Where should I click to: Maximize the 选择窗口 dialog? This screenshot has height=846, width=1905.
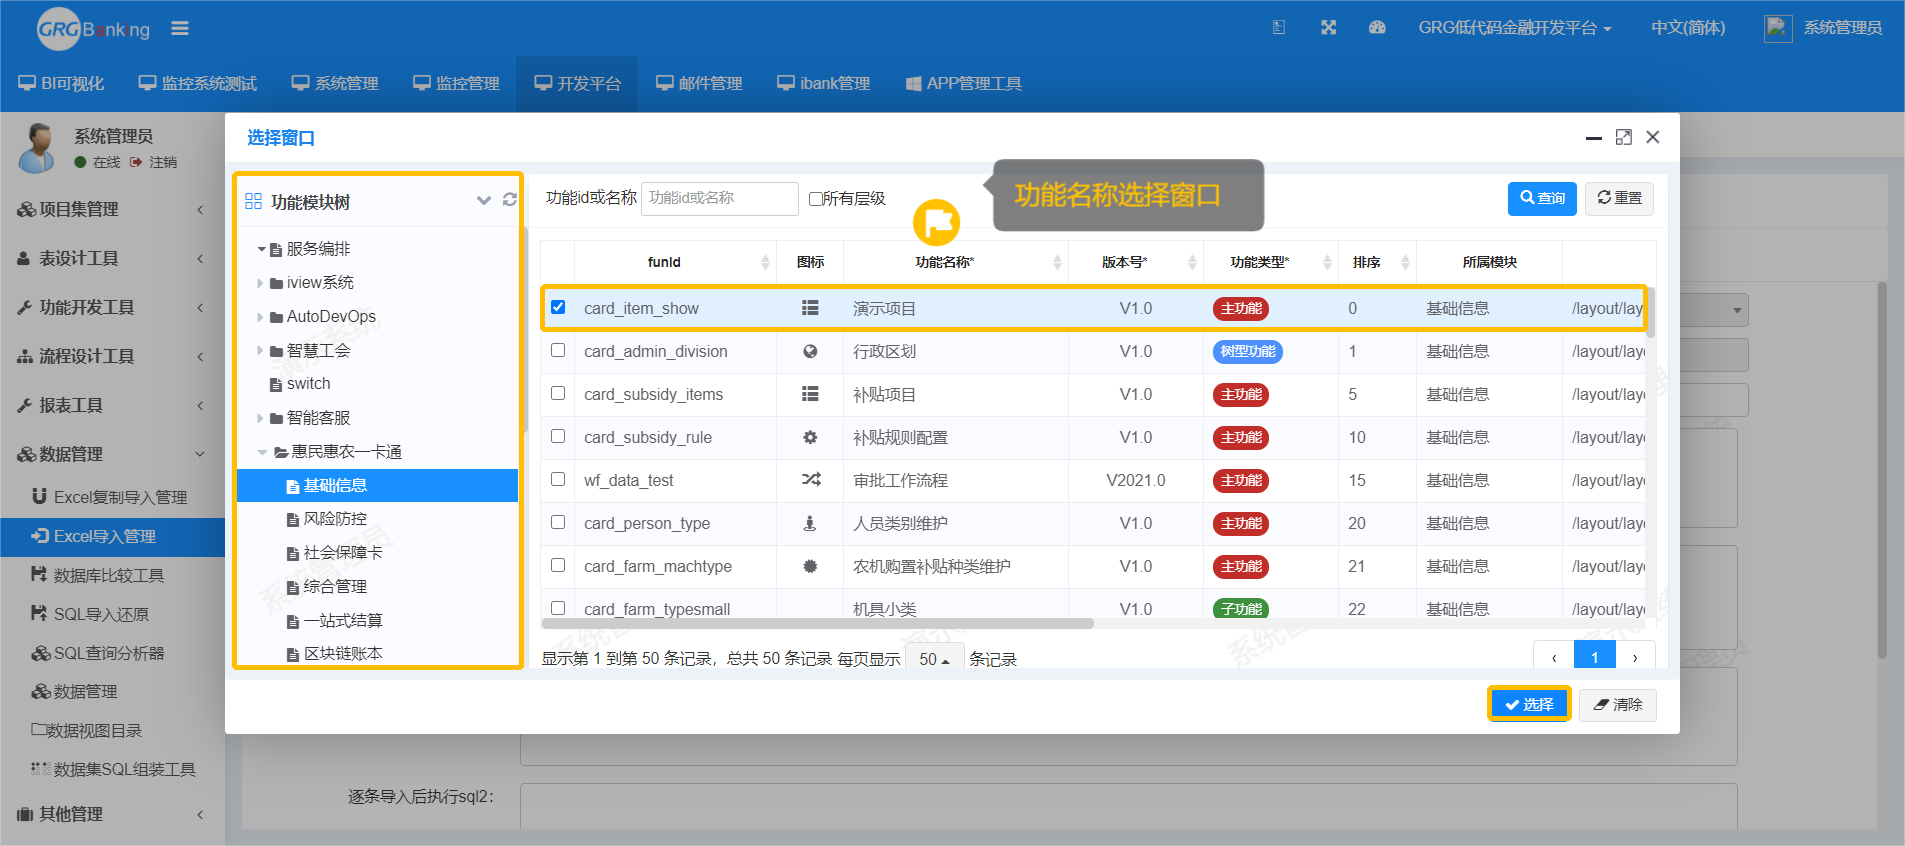(1624, 137)
